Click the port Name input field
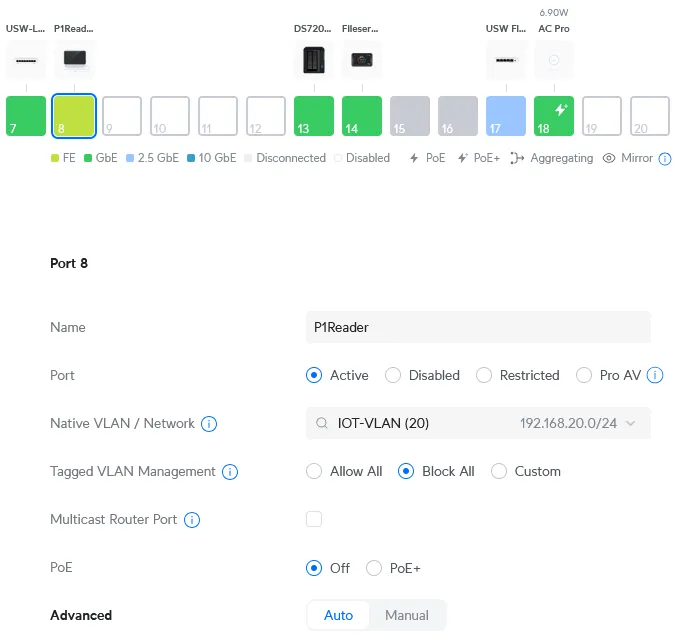The height and width of the screenshot is (634, 673). coord(478,327)
